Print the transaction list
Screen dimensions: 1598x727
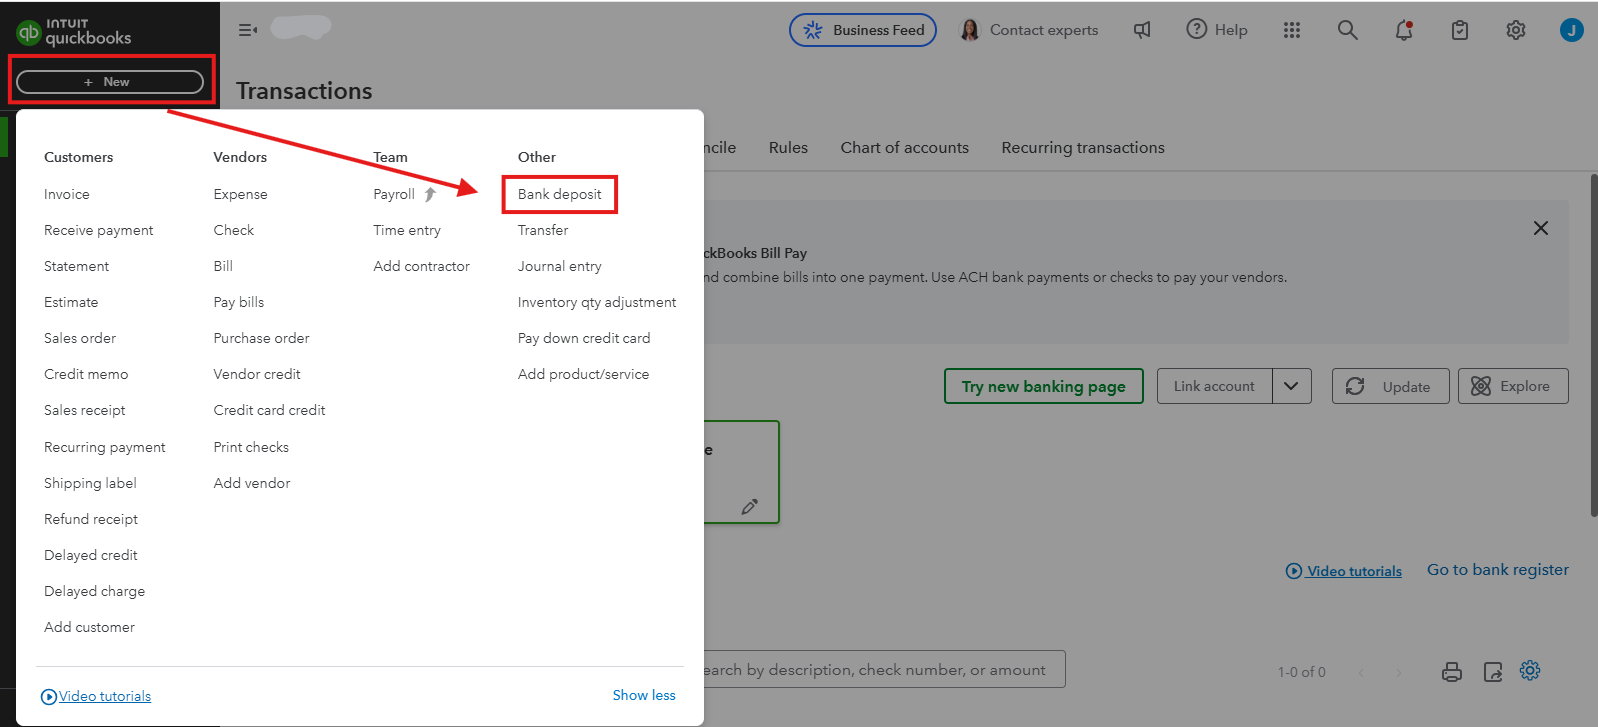coord(1452,672)
